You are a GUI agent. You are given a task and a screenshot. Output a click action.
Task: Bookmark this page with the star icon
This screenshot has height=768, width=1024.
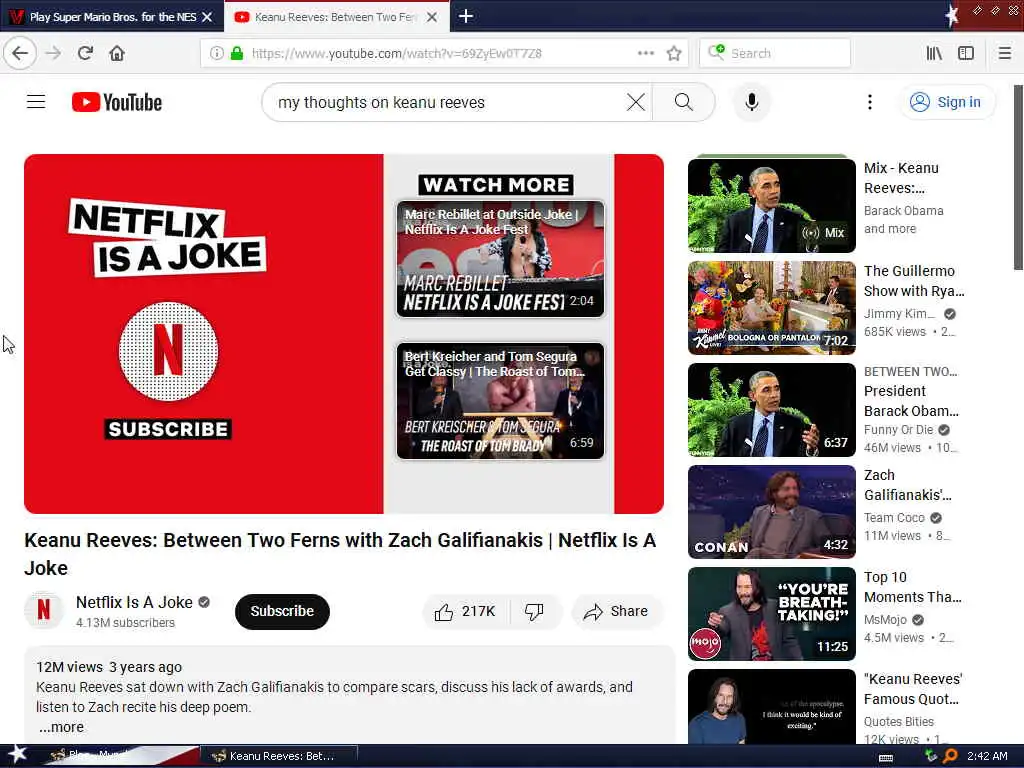tap(674, 53)
